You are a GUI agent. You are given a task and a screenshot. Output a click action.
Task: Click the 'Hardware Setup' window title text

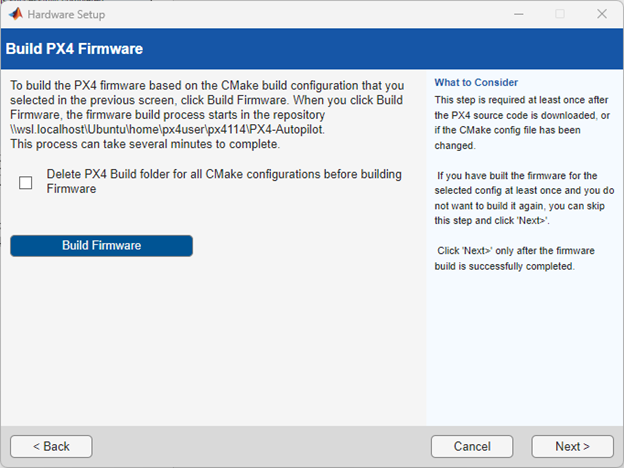65,14
